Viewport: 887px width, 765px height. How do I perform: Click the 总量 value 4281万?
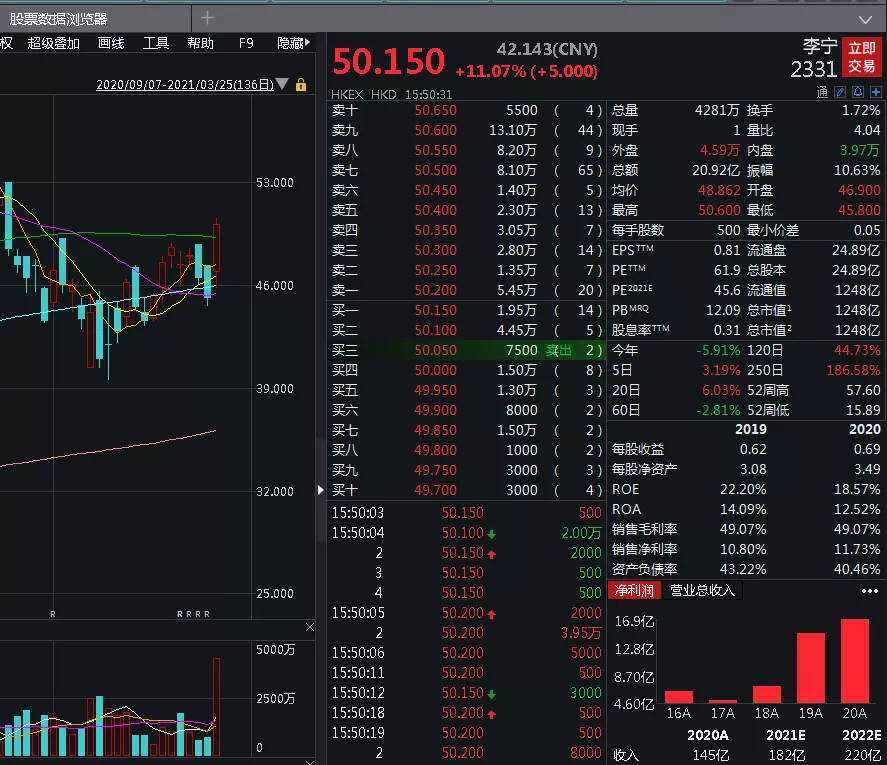click(717, 110)
